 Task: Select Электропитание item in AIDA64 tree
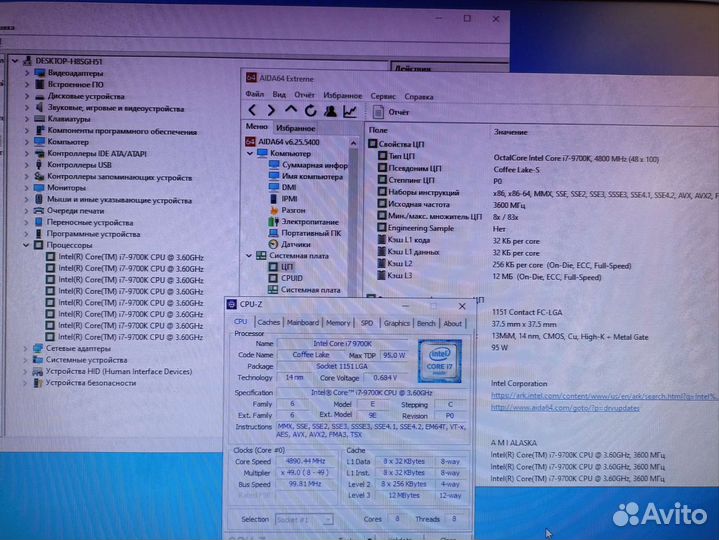(x=304, y=221)
